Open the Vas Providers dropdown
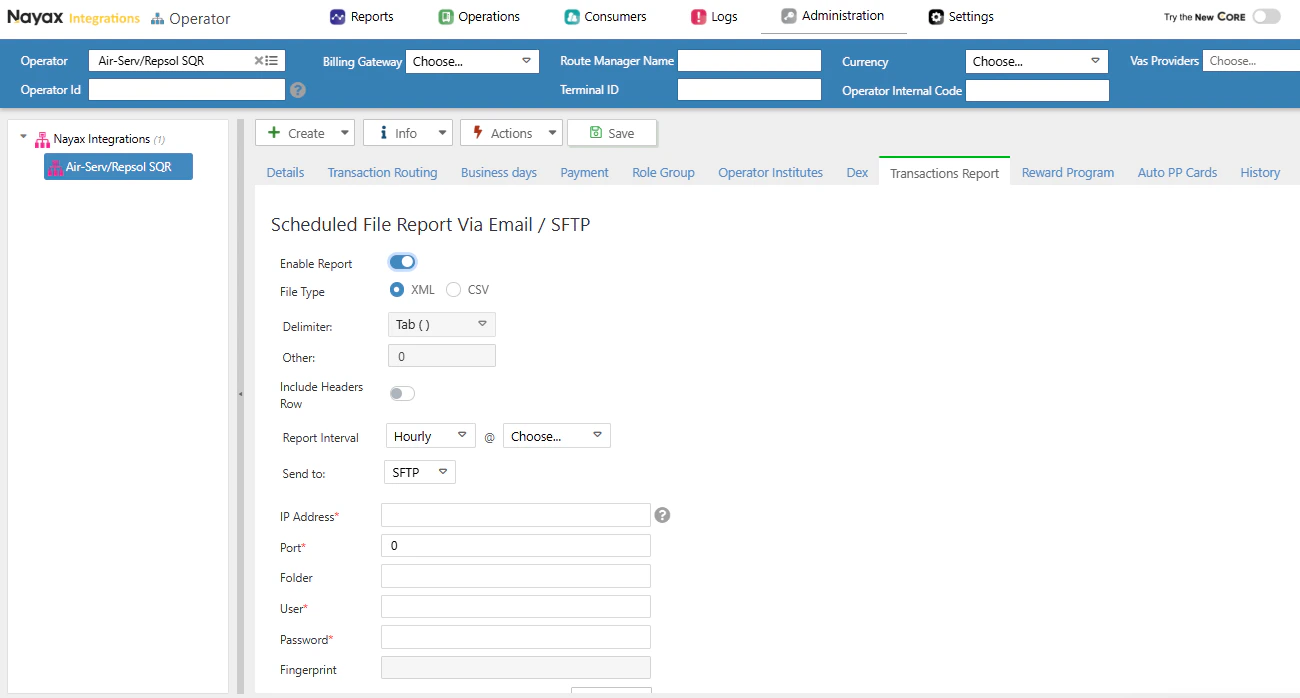The width and height of the screenshot is (1300, 698). [1251, 61]
